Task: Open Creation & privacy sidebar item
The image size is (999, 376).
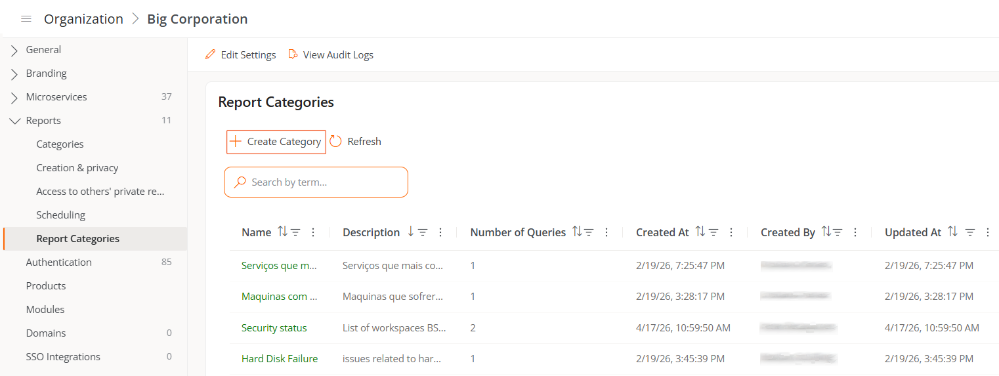Action: point(77,168)
